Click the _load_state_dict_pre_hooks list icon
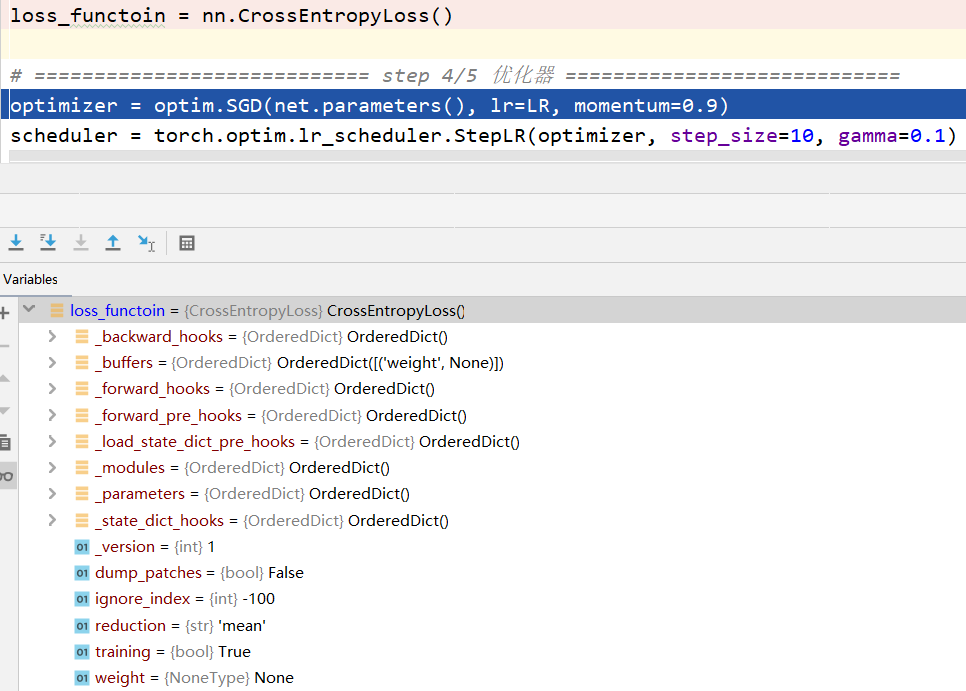The image size is (966, 691). [x=82, y=442]
